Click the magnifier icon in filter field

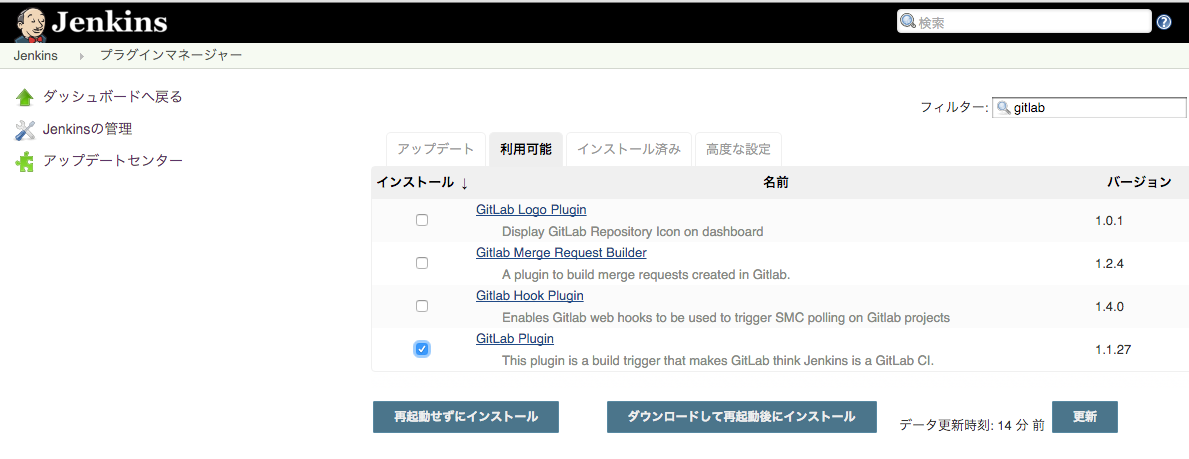click(1004, 108)
